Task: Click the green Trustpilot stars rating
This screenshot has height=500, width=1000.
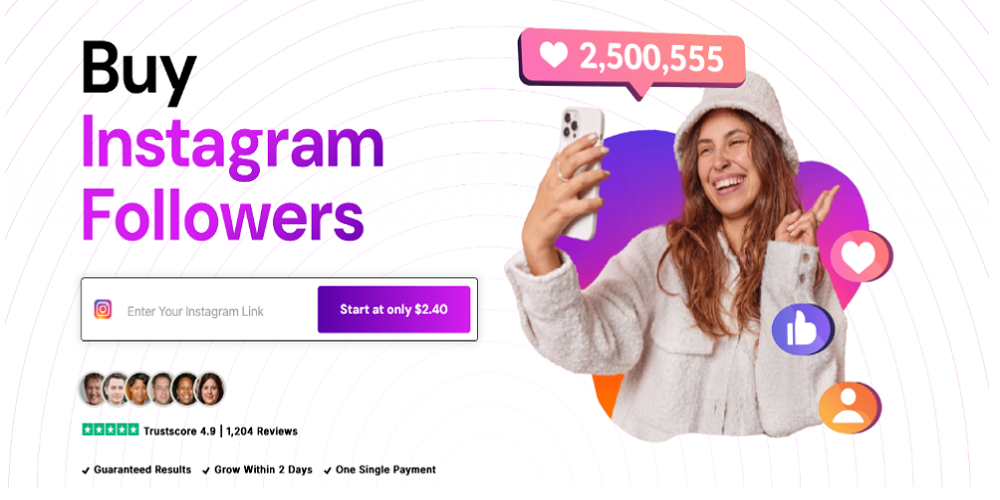Action: (110, 430)
